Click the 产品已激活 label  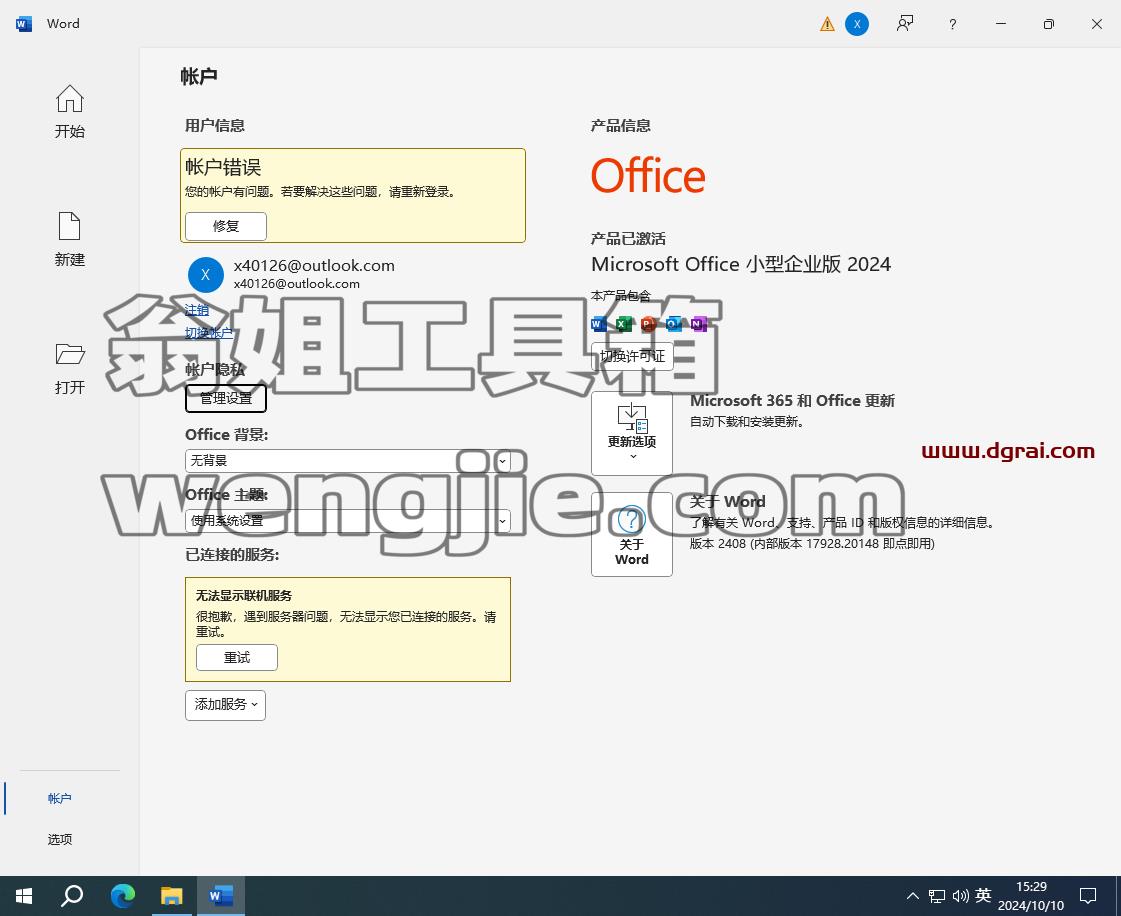(628, 238)
